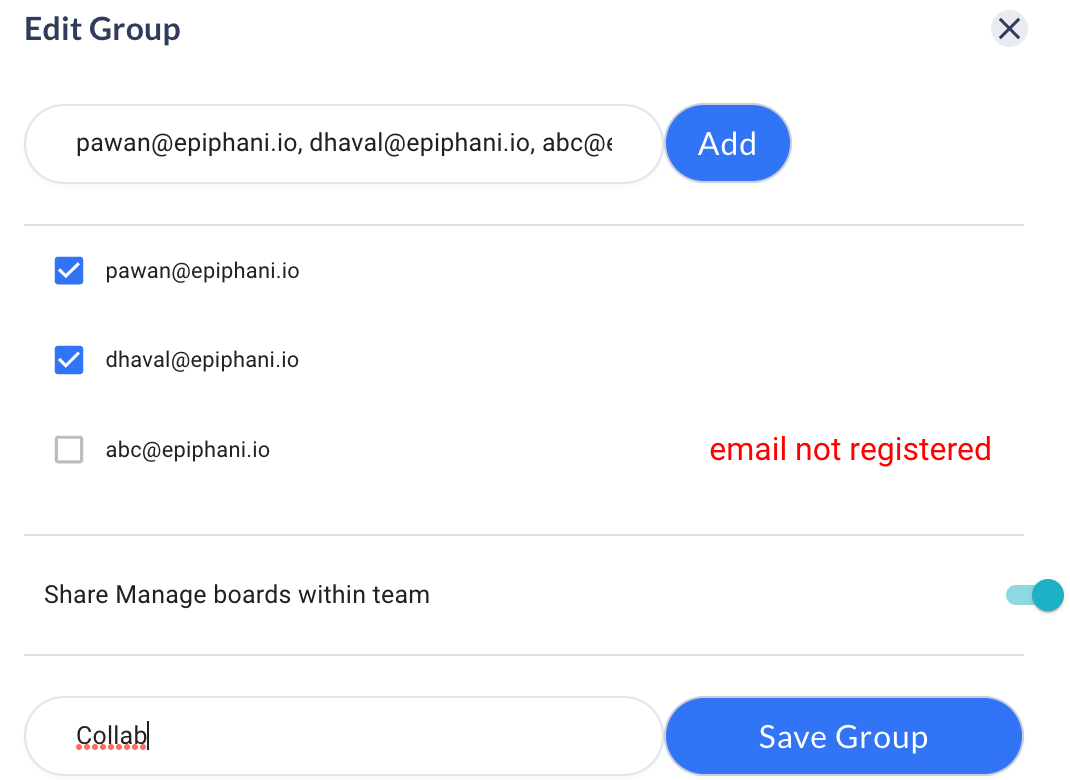Select the dhaval@epiphani.io list label
The height and width of the screenshot is (780, 1070).
click(202, 360)
